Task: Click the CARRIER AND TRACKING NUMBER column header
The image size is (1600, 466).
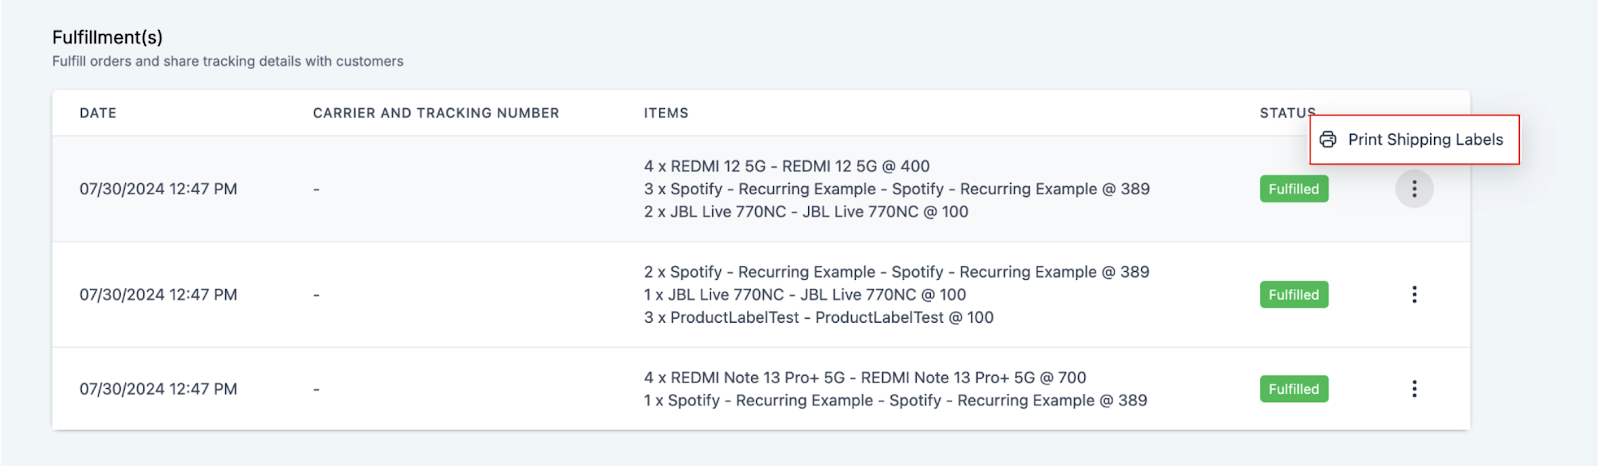Action: (x=436, y=113)
